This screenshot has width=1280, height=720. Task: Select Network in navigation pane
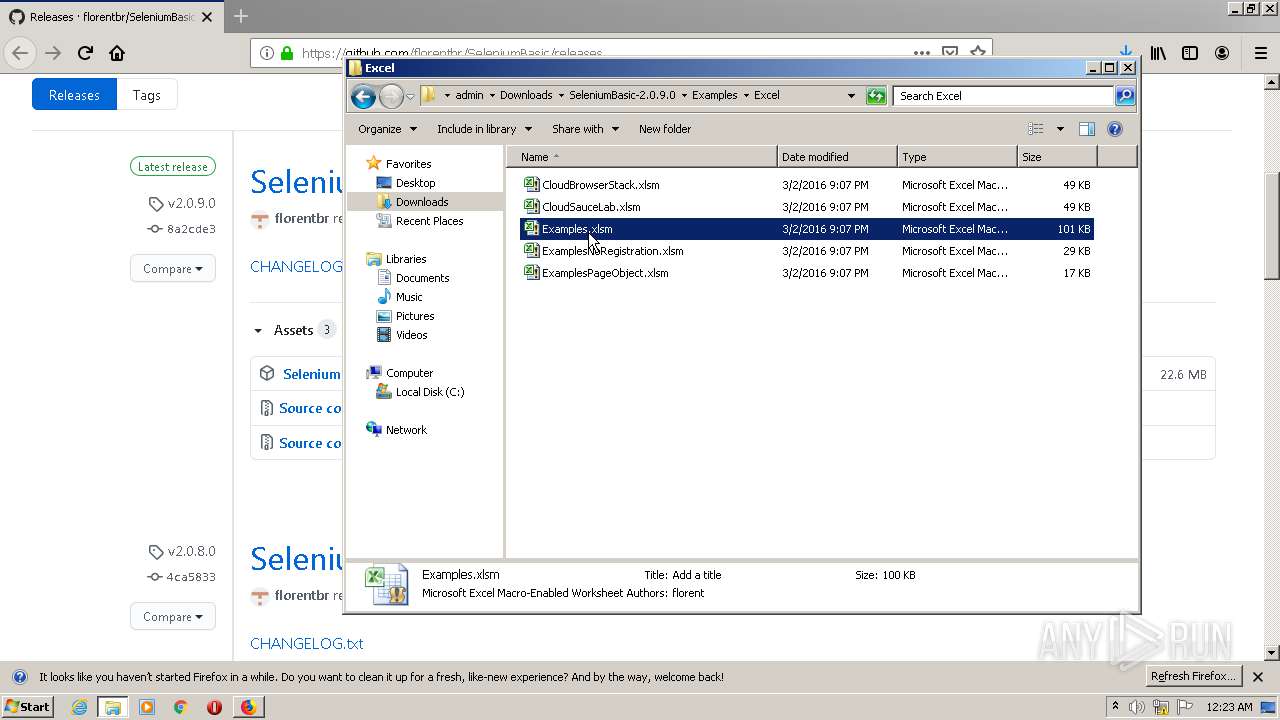coord(406,430)
